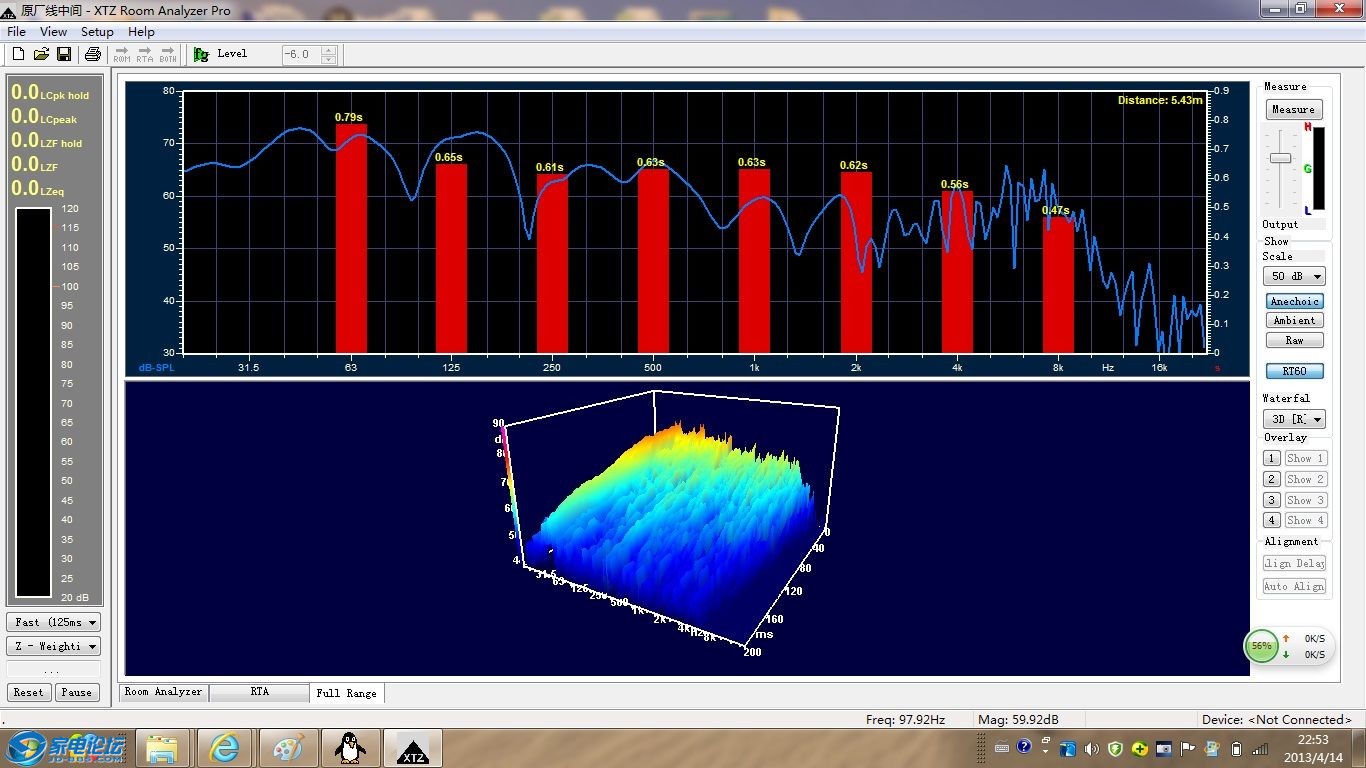Launch Internet Explorer from the taskbar
The width and height of the screenshot is (1366, 768).
[x=224, y=748]
